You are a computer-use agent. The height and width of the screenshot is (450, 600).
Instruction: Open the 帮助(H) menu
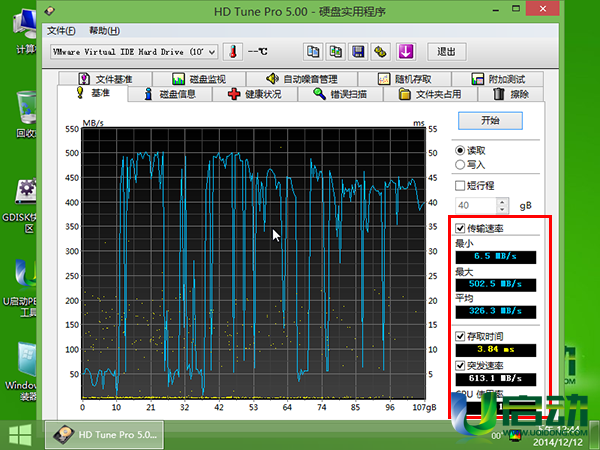[104, 31]
